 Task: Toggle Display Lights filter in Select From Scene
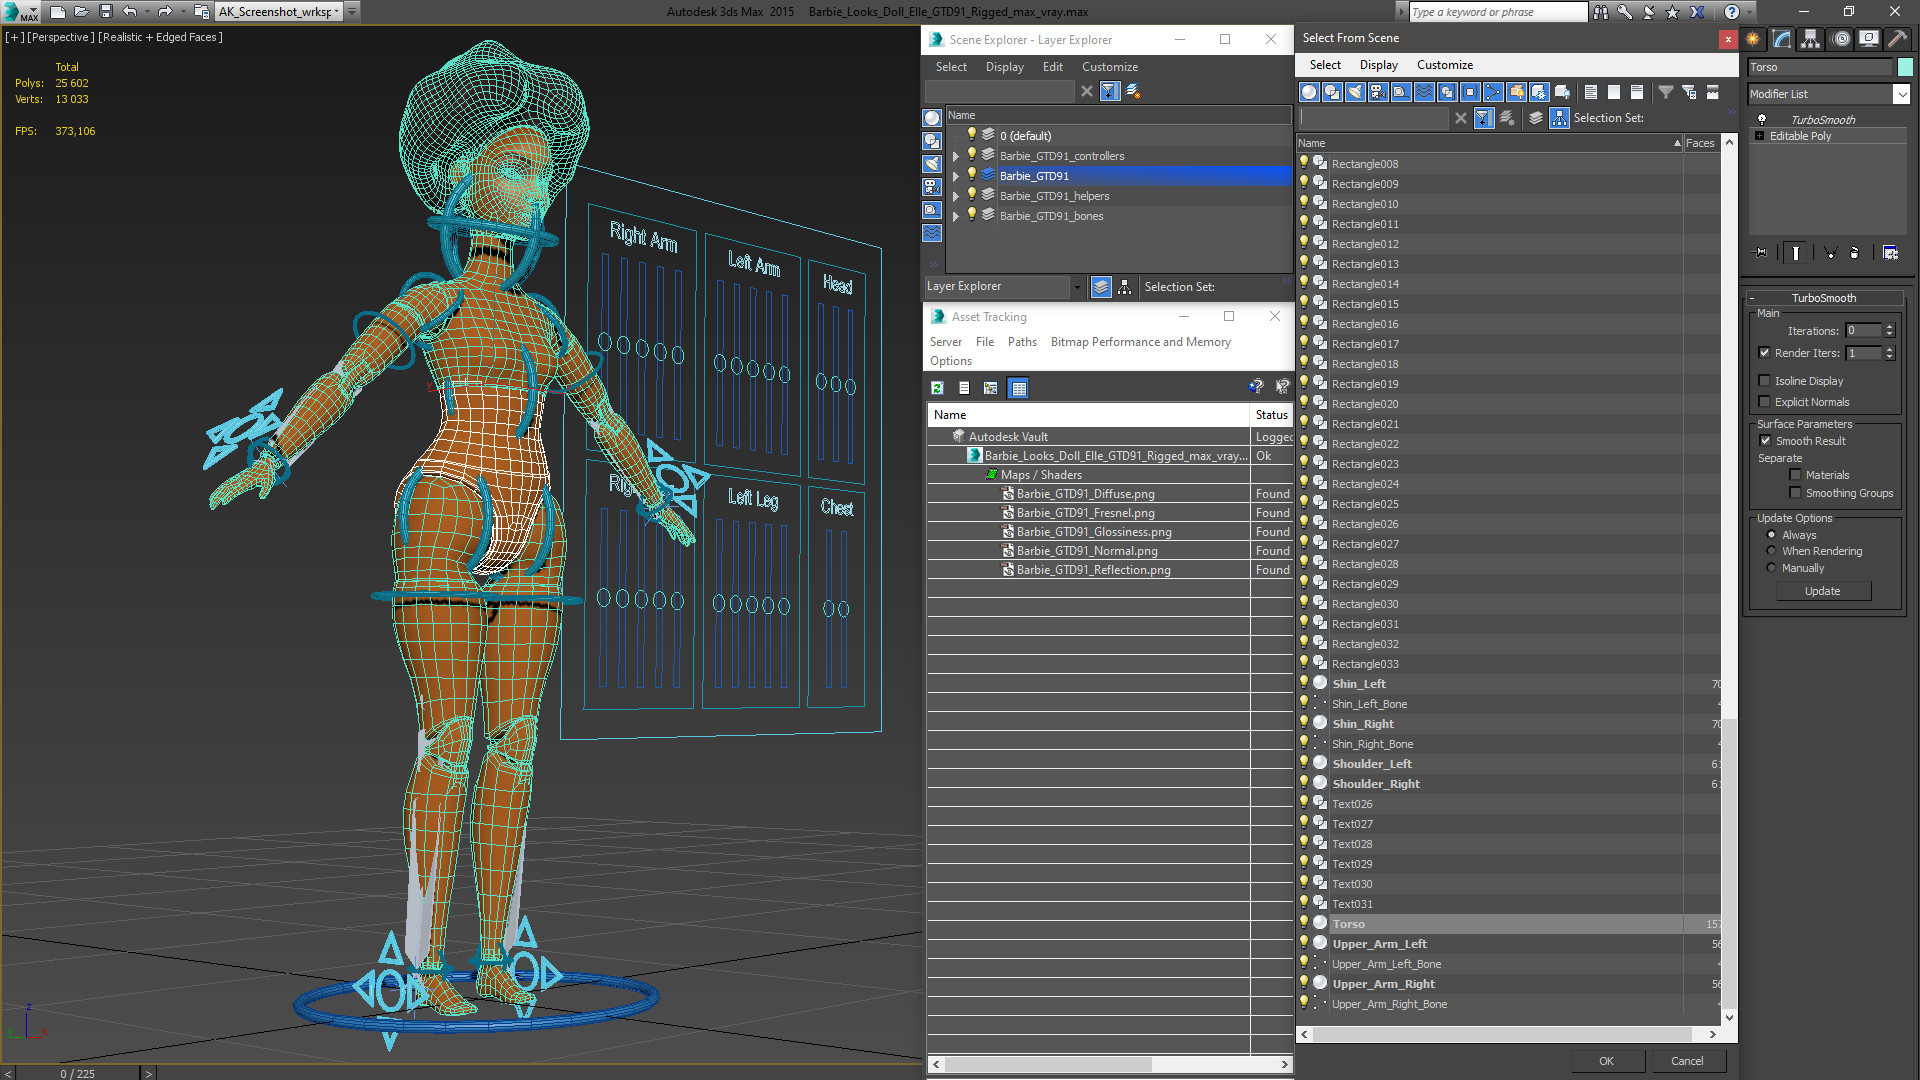1355,92
